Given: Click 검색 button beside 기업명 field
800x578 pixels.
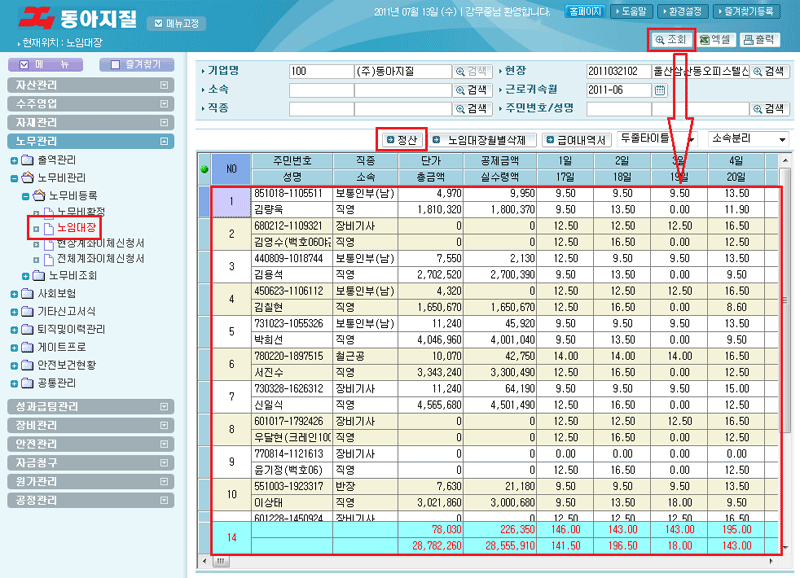Looking at the screenshot, I should (474, 72).
